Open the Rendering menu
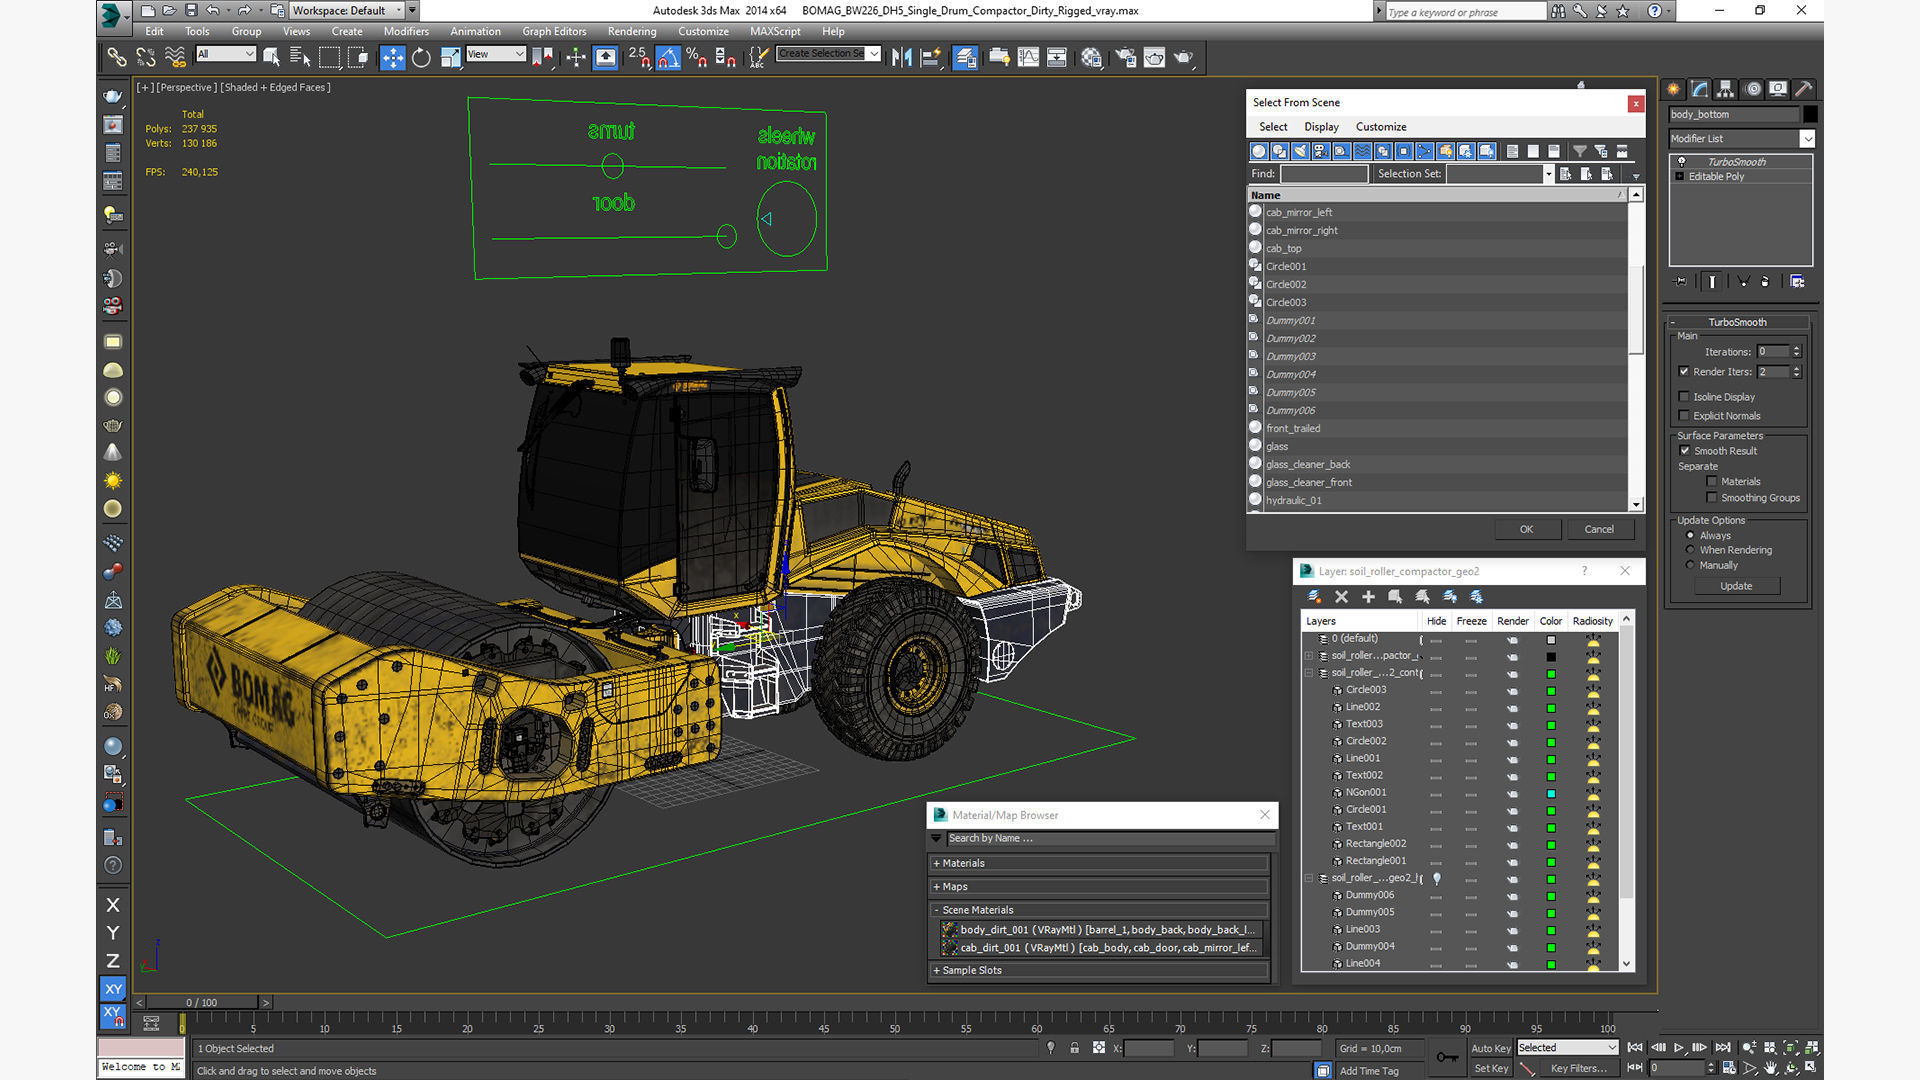Viewport: 1920px width, 1080px height. (632, 32)
